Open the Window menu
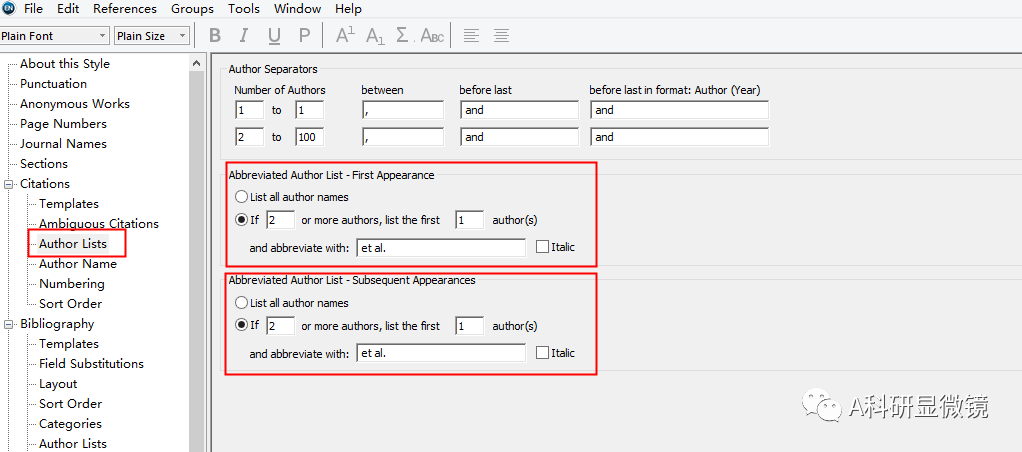Image resolution: width=1022 pixels, height=452 pixels. [x=297, y=9]
